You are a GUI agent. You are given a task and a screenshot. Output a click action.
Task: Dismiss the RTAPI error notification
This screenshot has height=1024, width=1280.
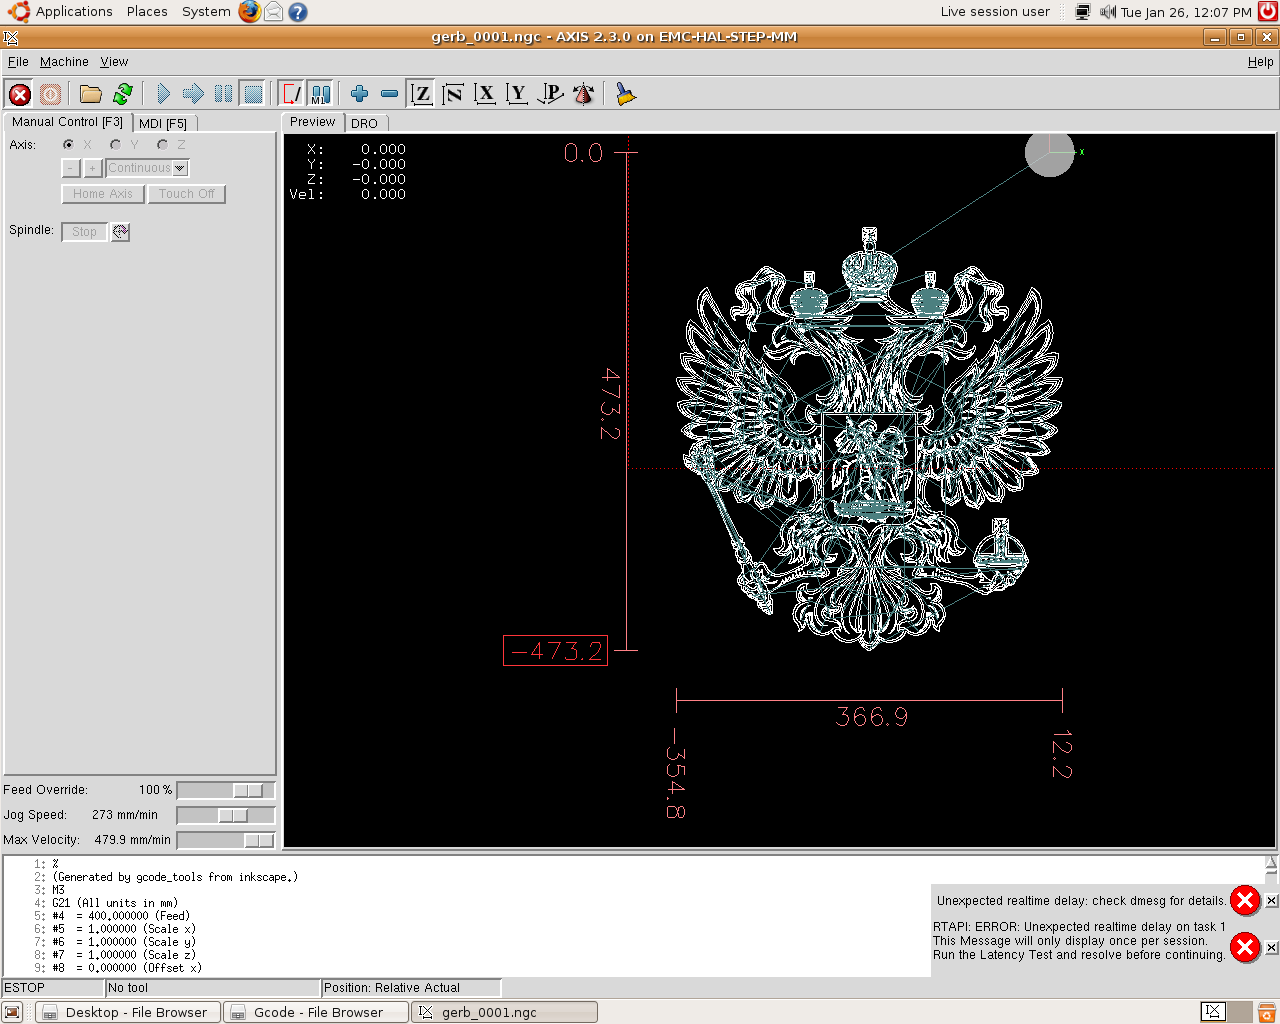tap(1271, 947)
